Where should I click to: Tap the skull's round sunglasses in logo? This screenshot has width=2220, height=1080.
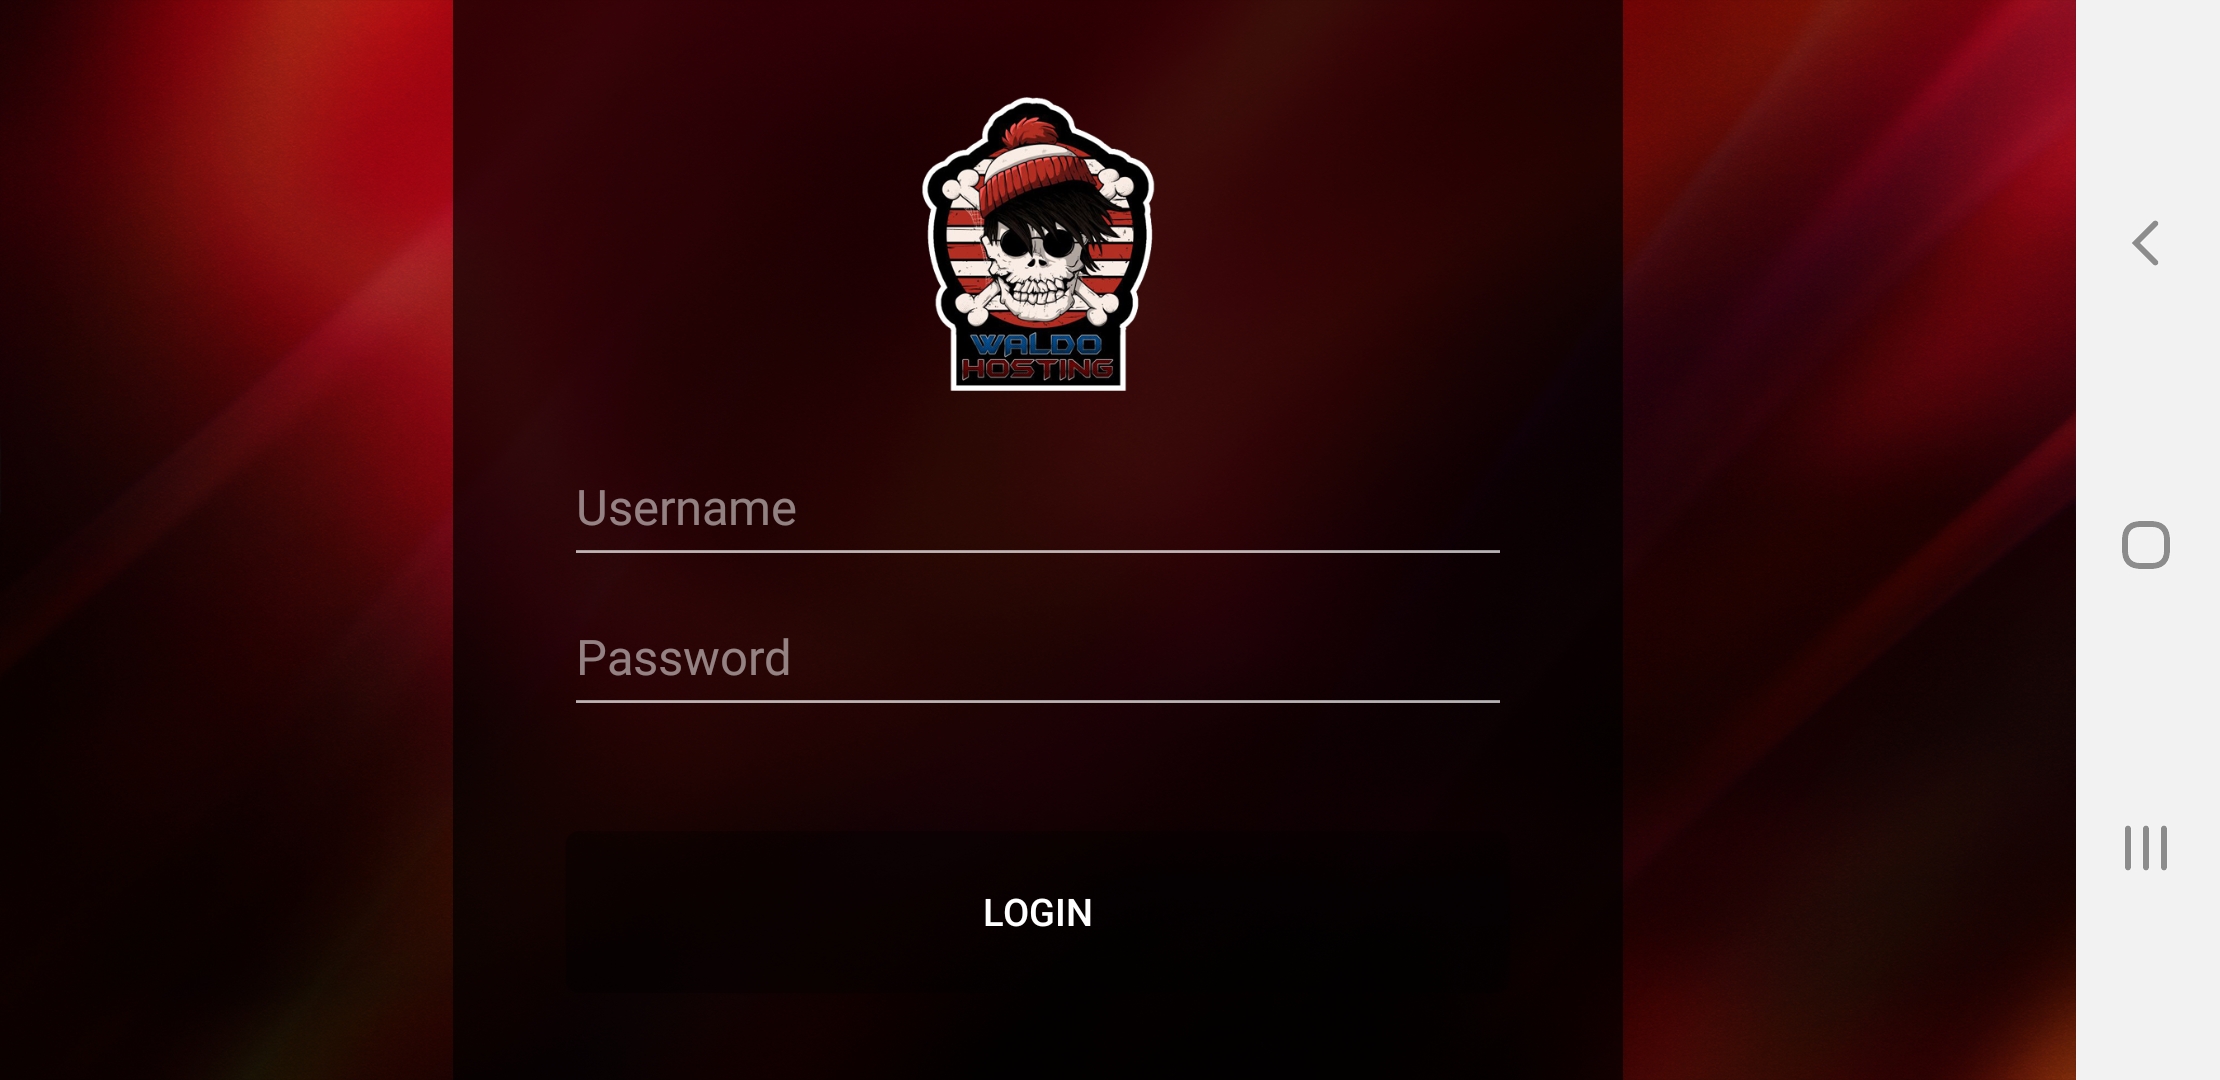pos(1036,243)
